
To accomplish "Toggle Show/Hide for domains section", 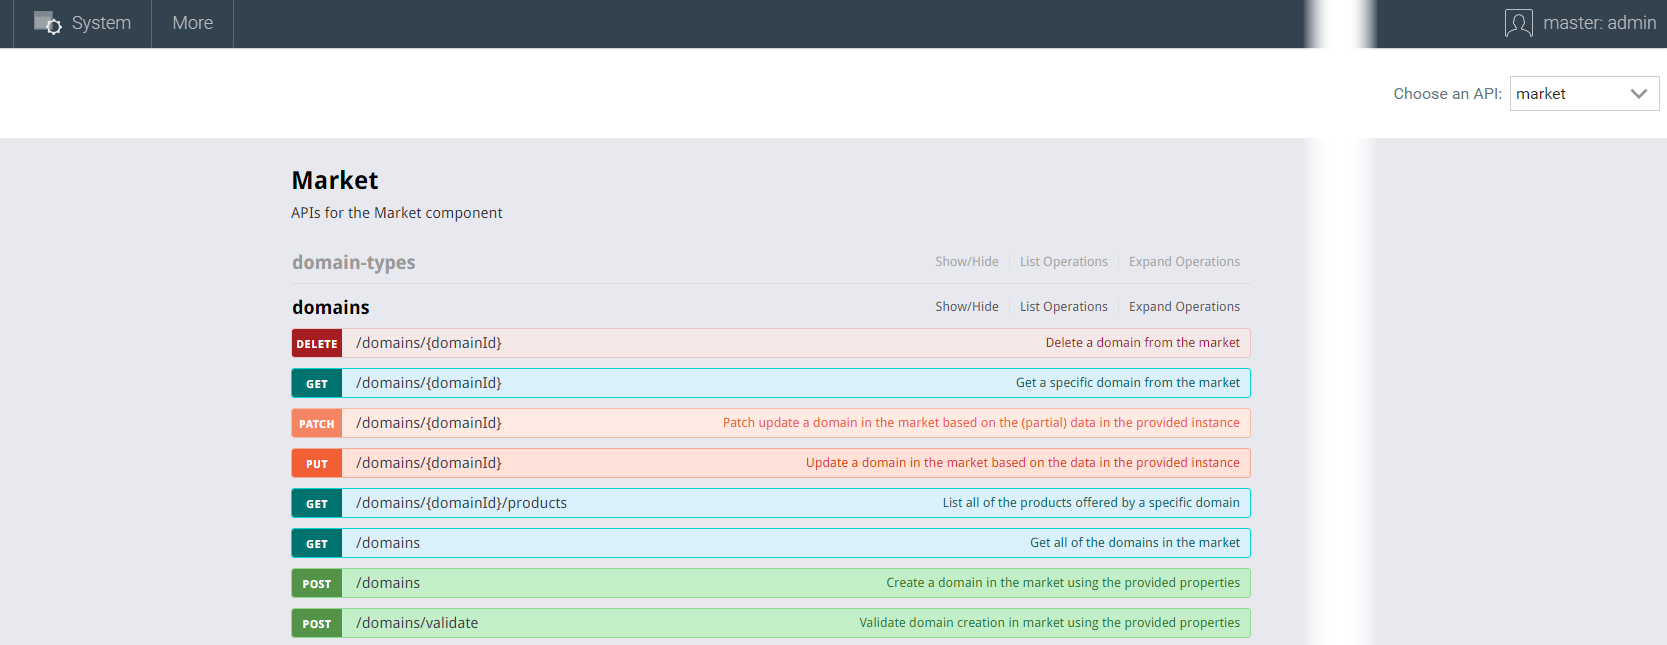I will click(966, 307).
